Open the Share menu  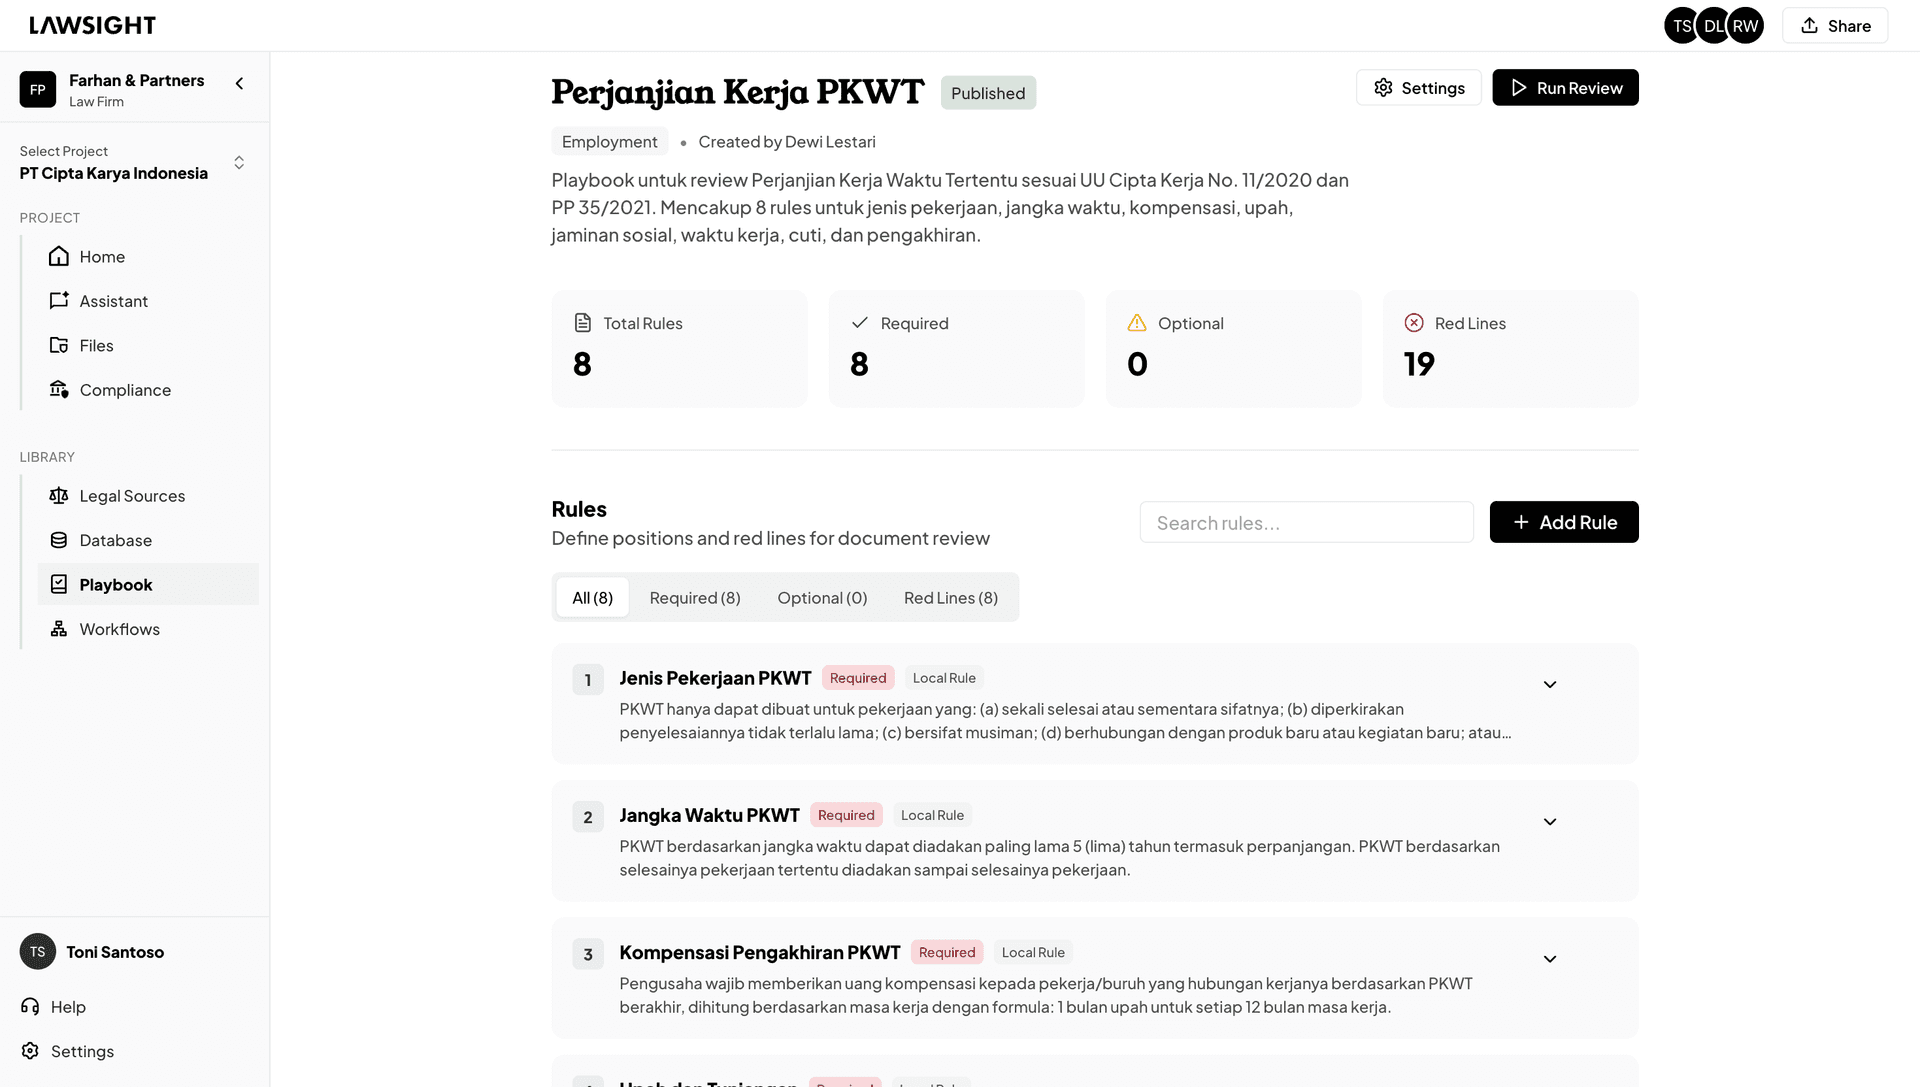[1834, 25]
